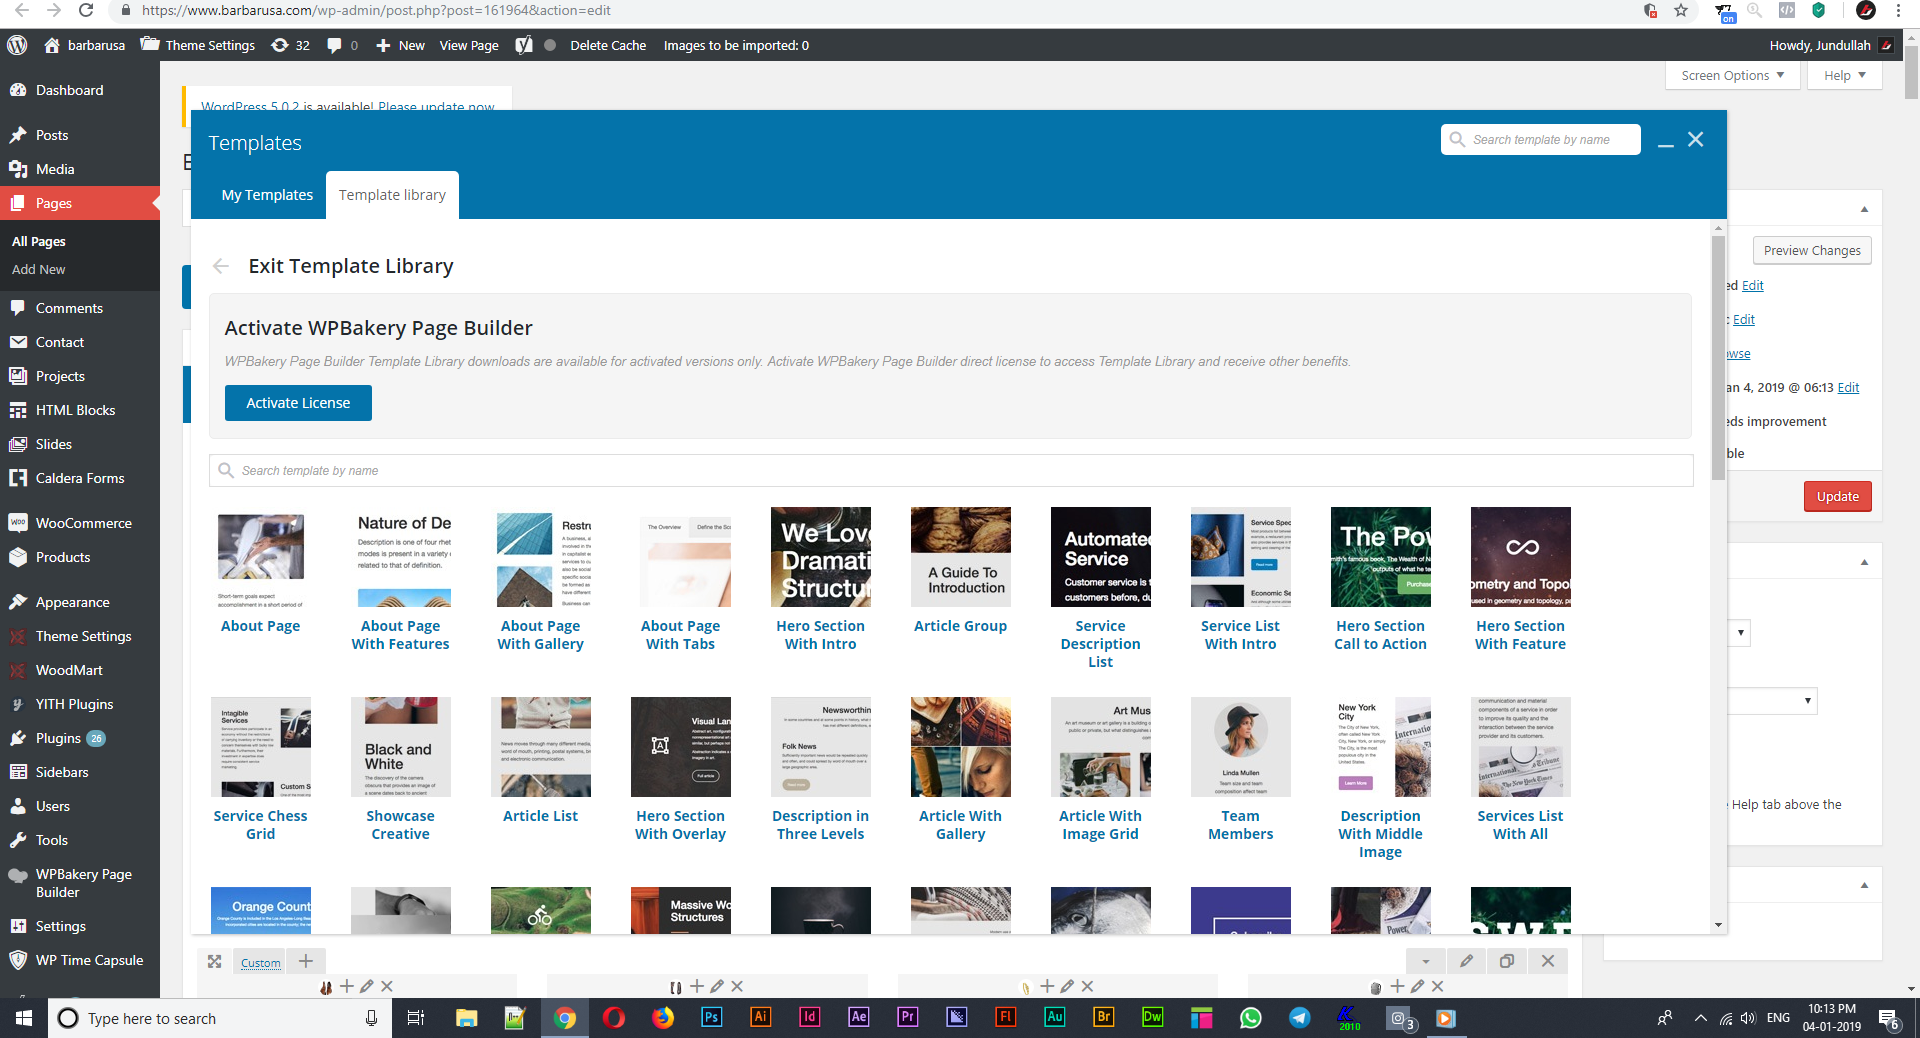Click the Custom row layout link
This screenshot has width=1920, height=1038.
[x=261, y=963]
